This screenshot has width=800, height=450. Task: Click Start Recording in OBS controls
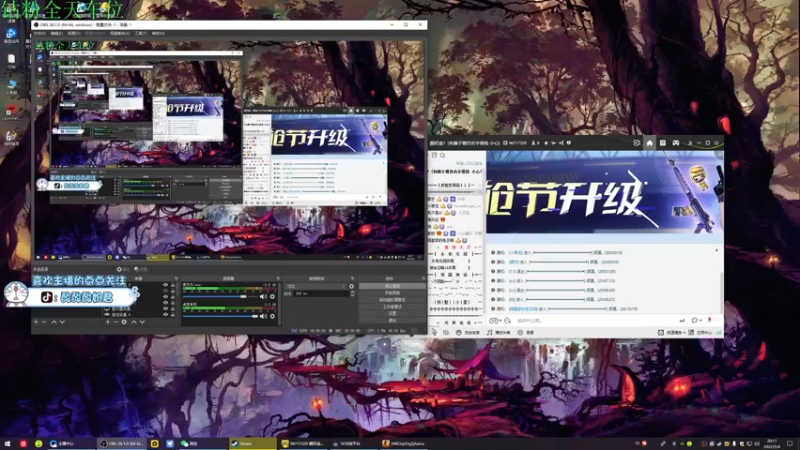click(392, 293)
